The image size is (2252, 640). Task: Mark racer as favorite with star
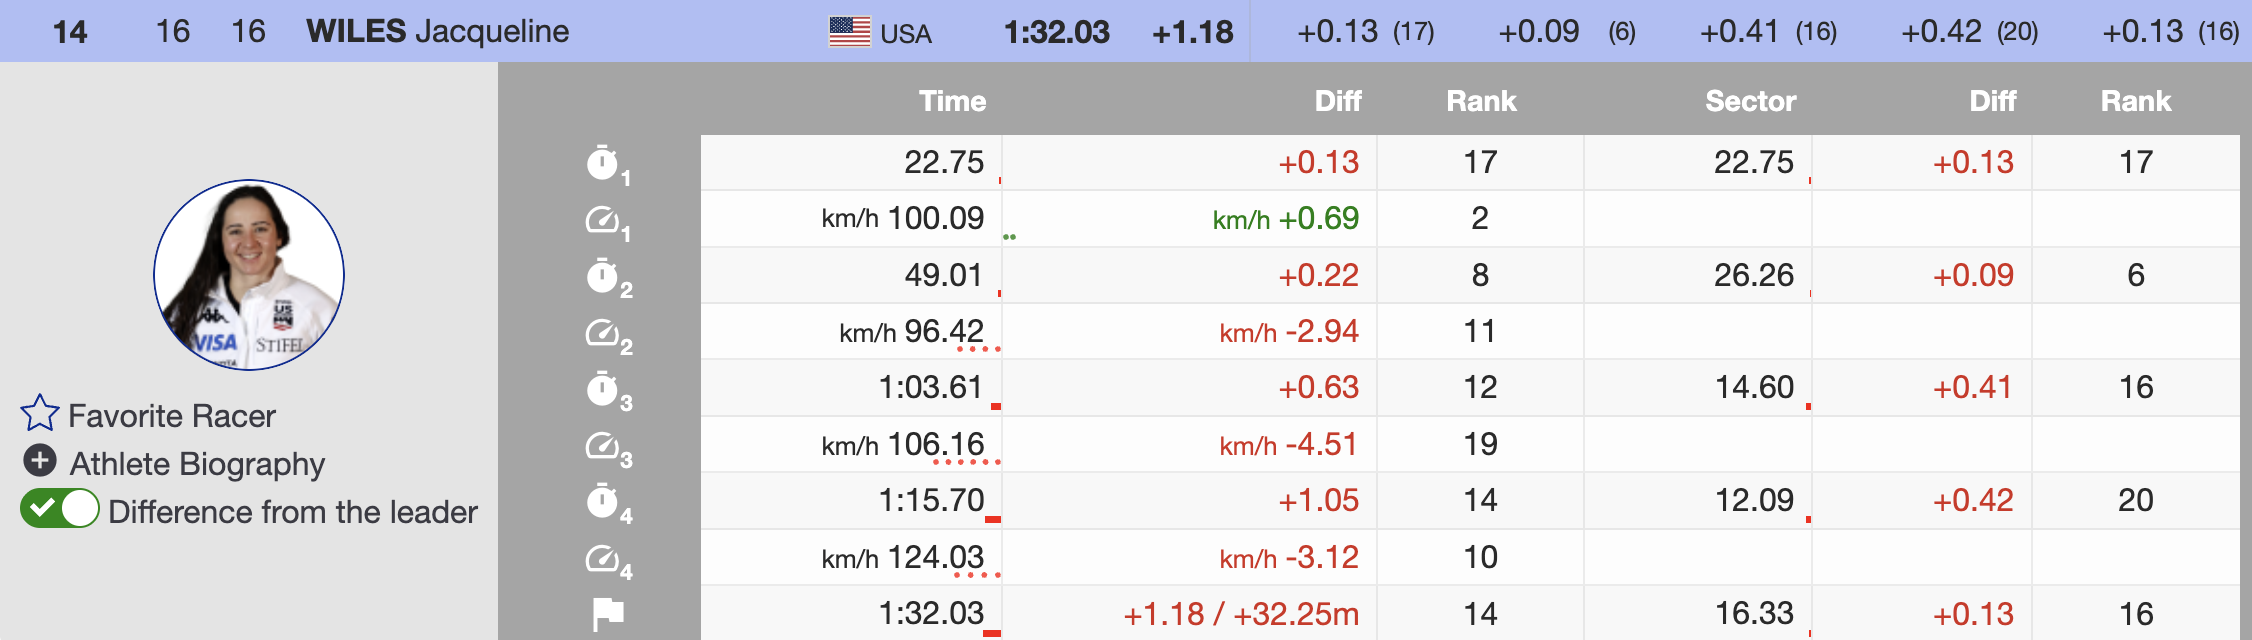(x=40, y=413)
